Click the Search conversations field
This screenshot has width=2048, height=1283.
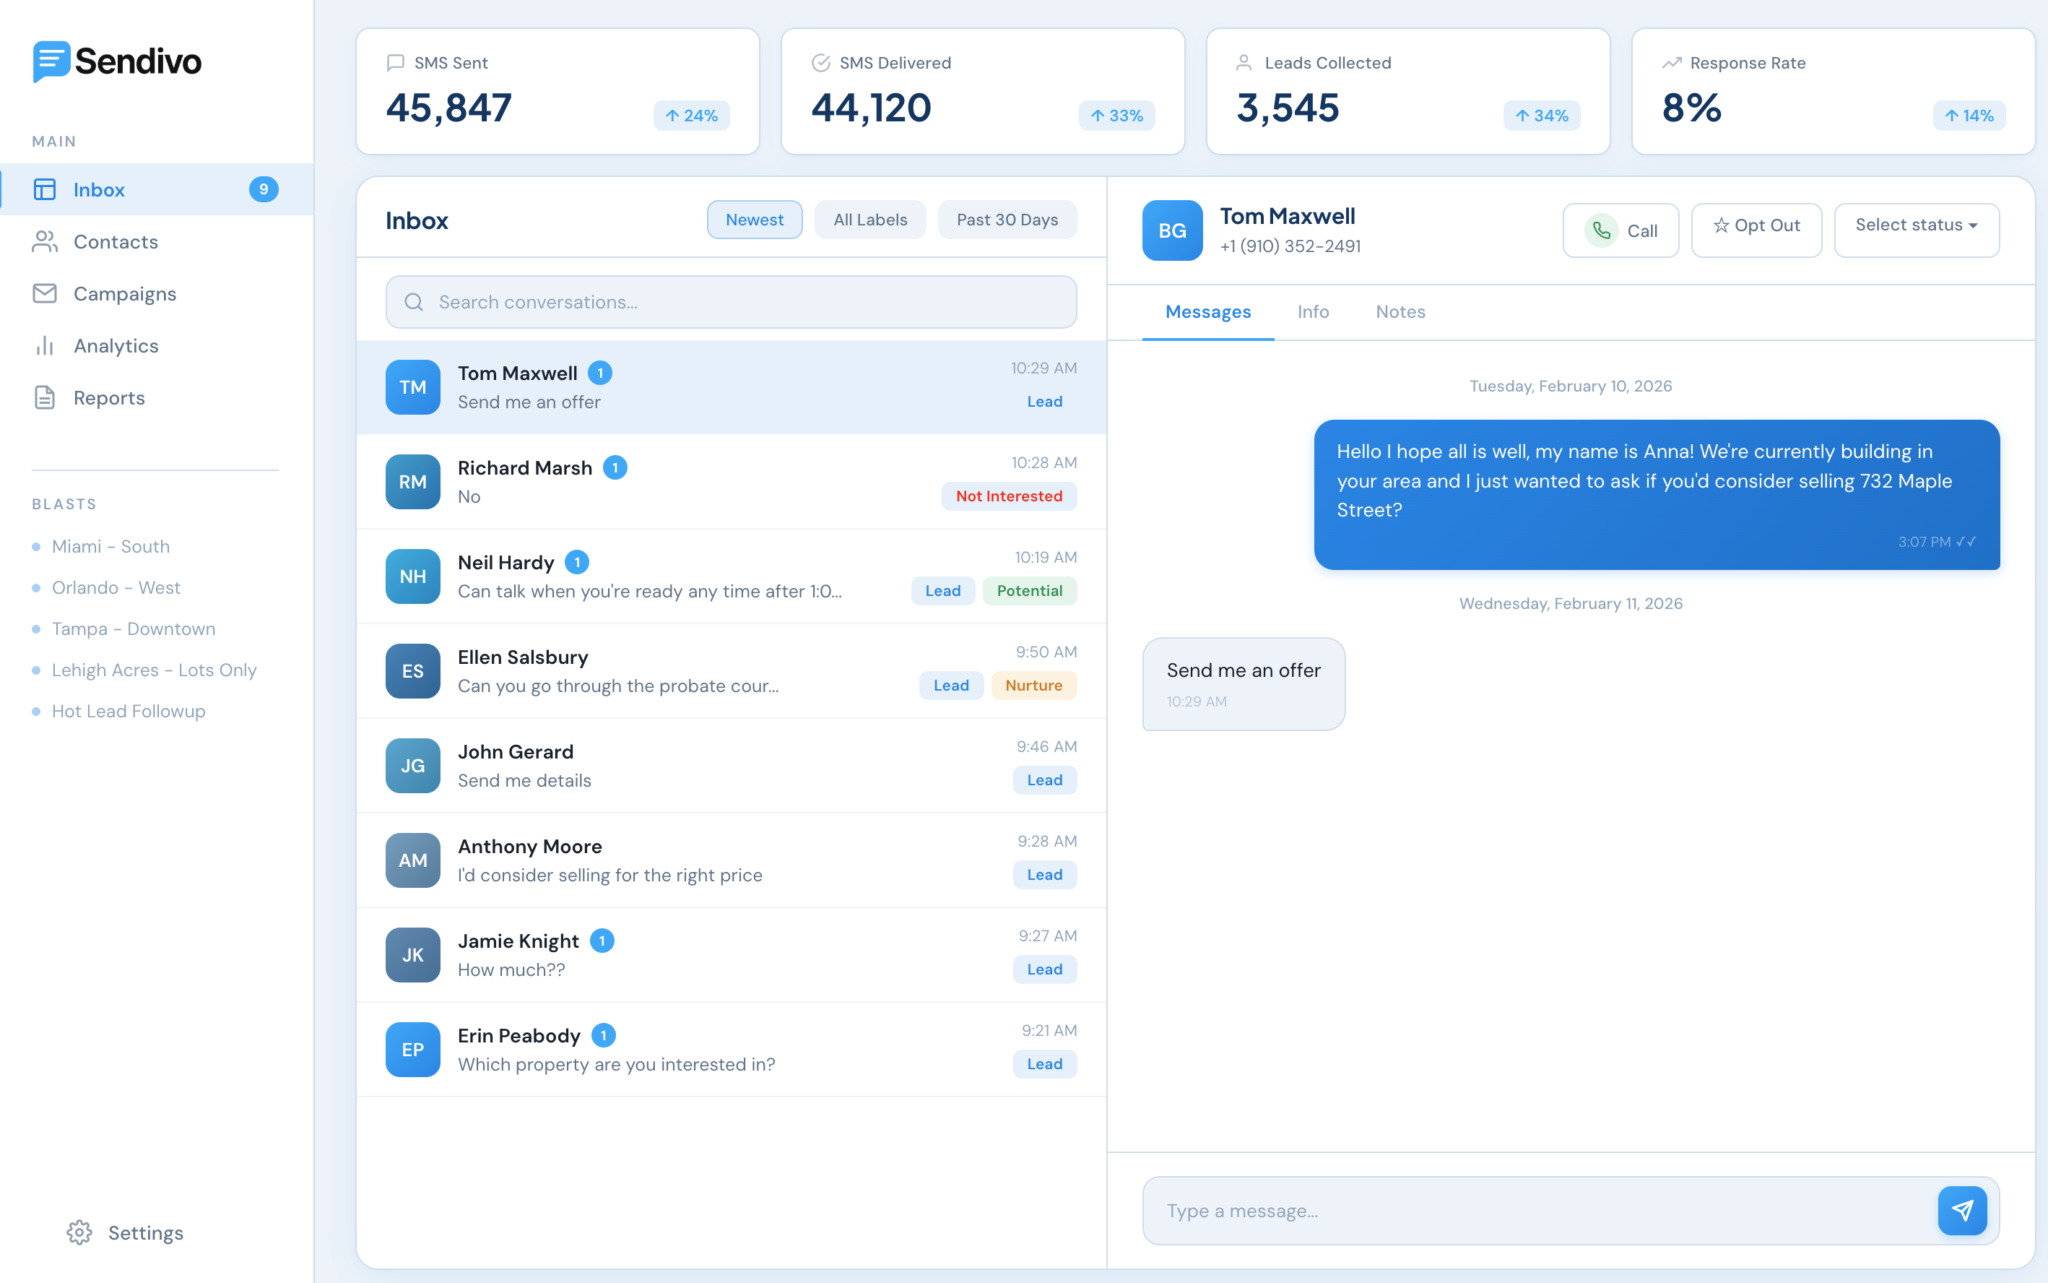[x=730, y=302]
